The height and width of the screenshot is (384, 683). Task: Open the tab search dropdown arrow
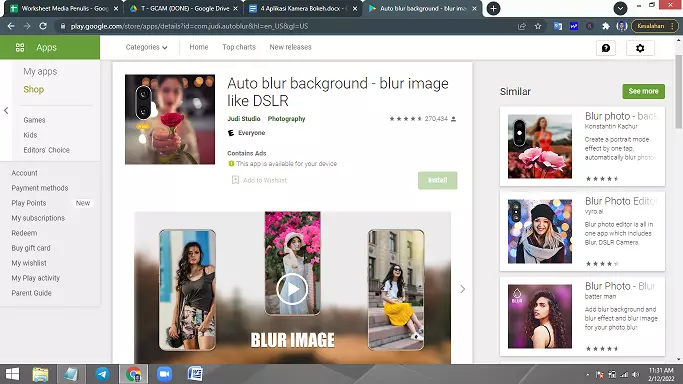pyautogui.click(x=620, y=8)
